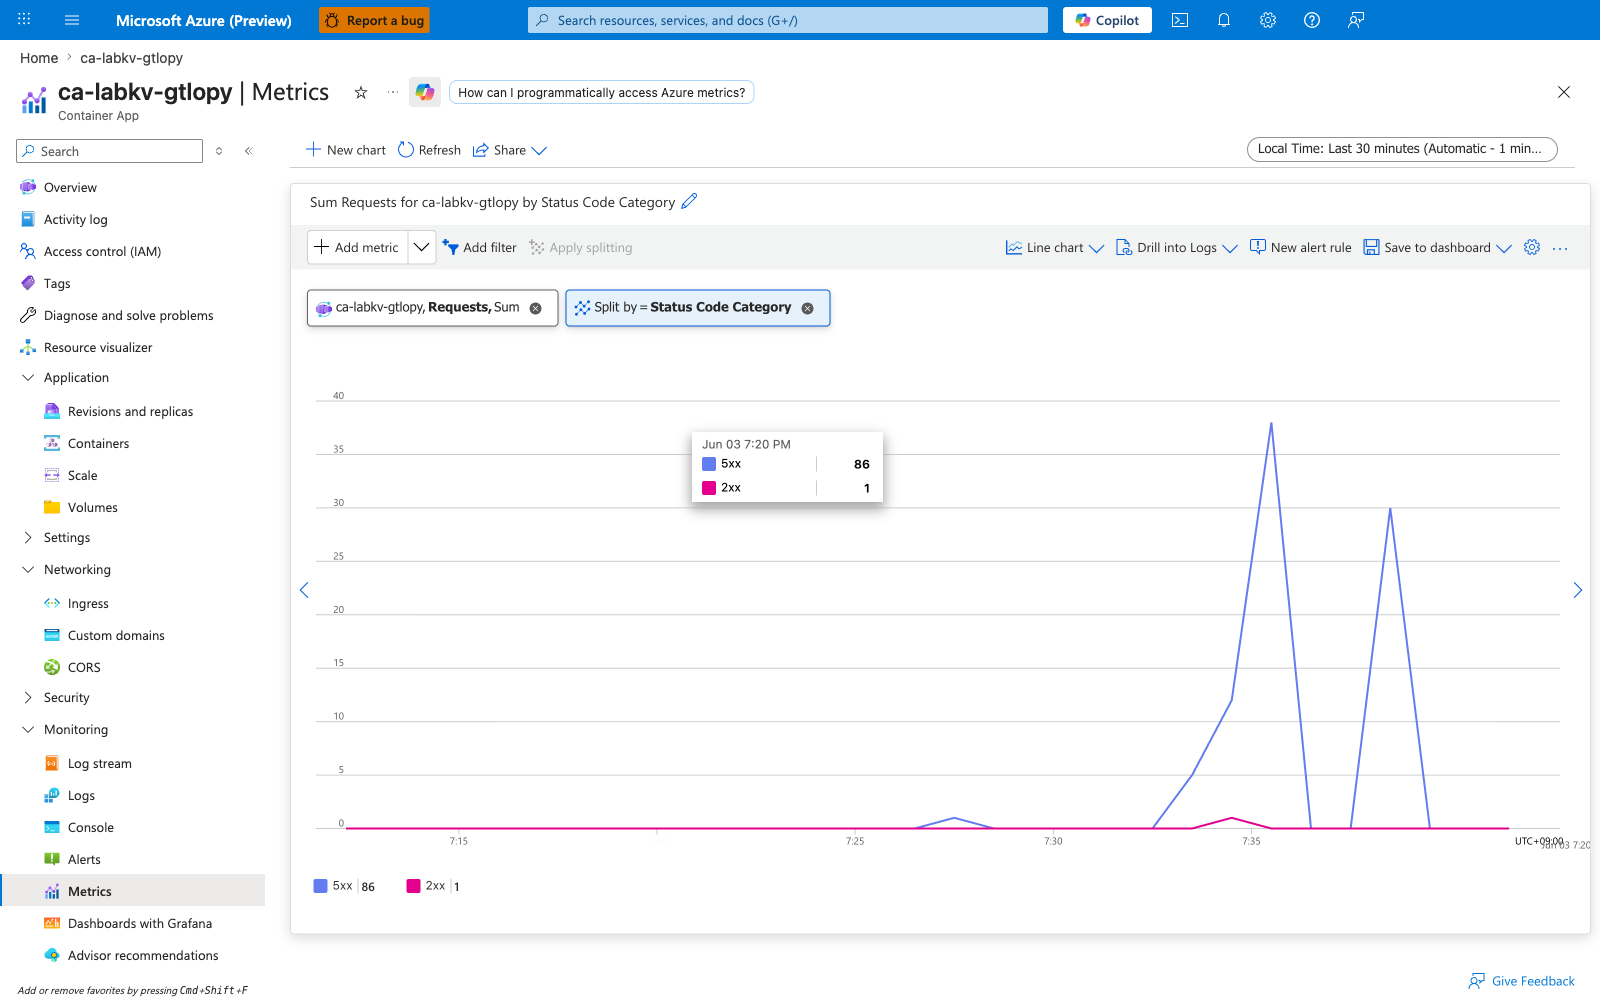Viewport: 1600px width, 1000px height.
Task: Open Revisions and replicas page
Action: tap(130, 411)
